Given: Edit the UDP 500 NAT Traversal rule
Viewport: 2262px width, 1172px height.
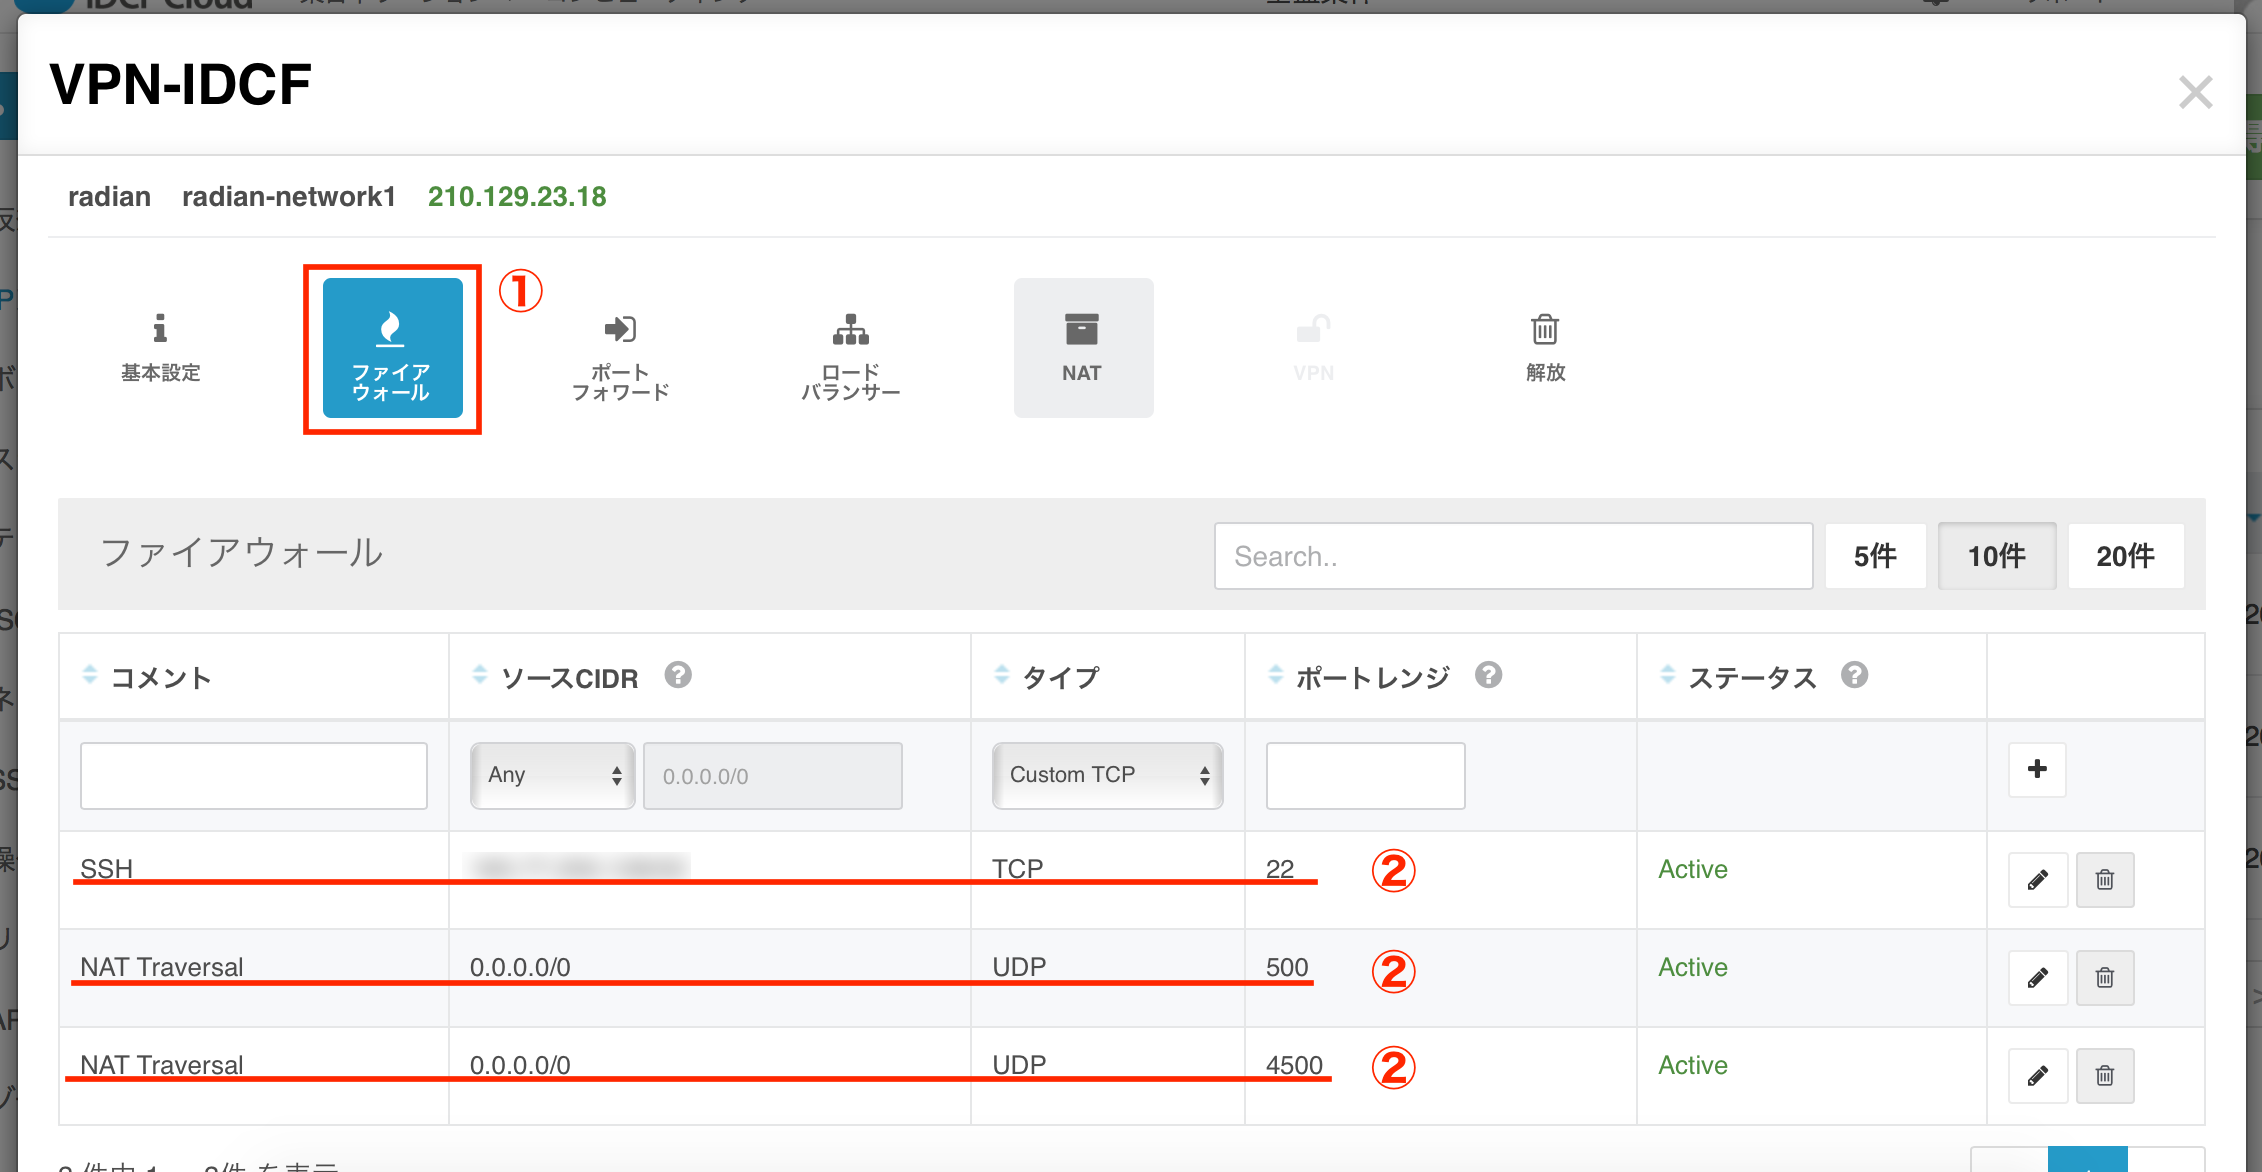Looking at the screenshot, I should click(x=2037, y=978).
